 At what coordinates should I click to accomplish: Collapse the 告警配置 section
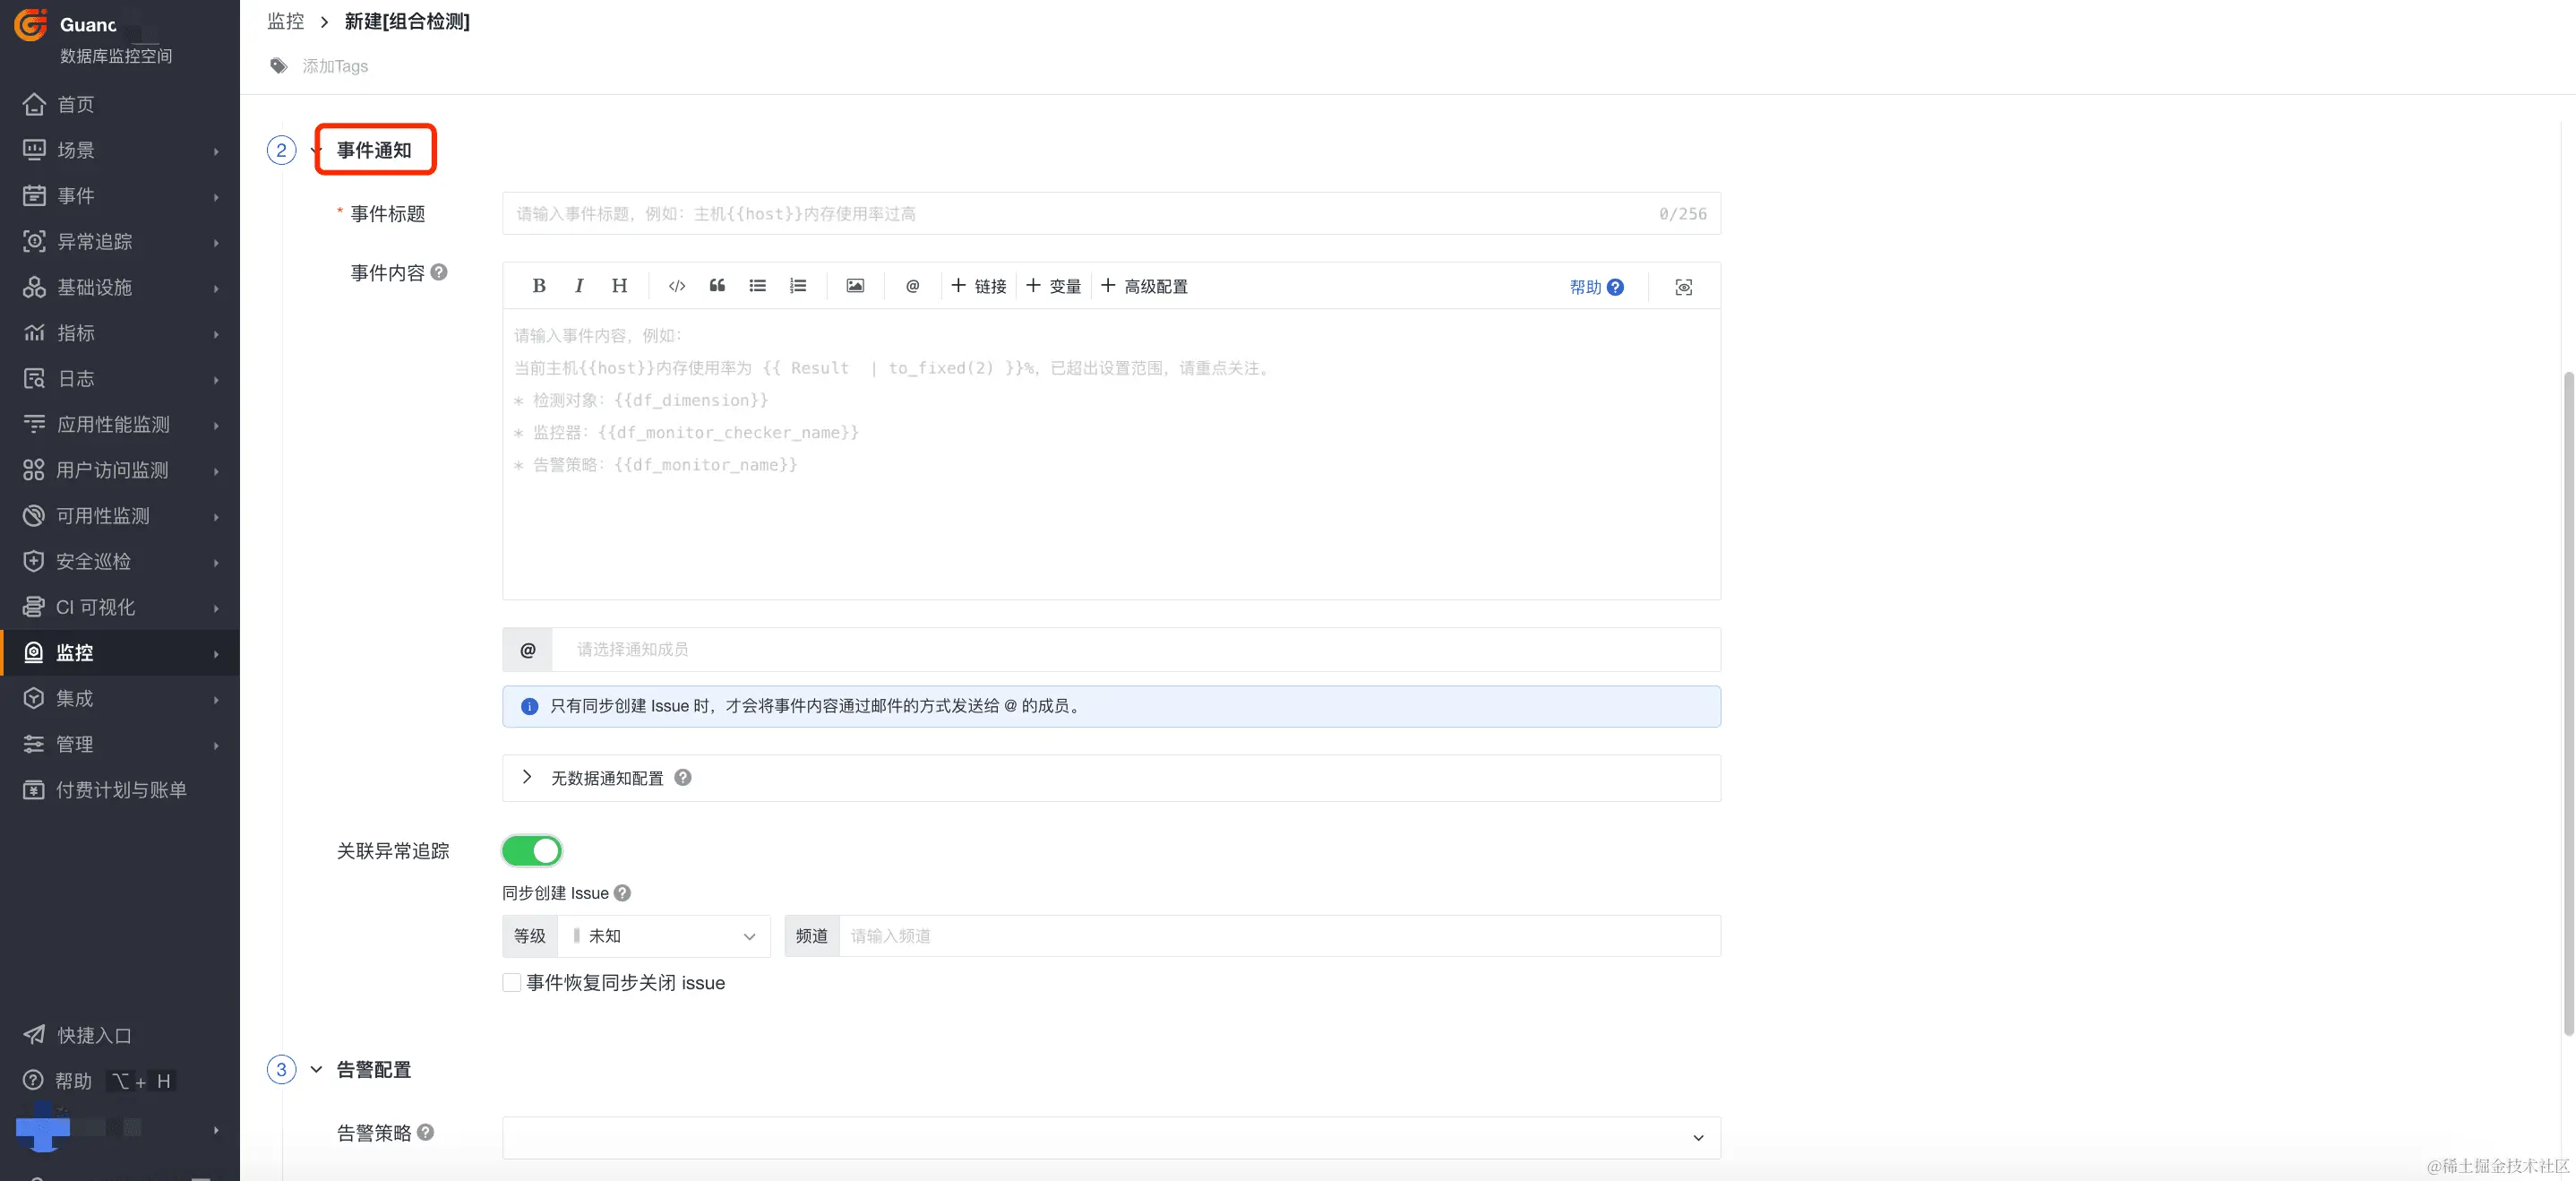tap(316, 1069)
